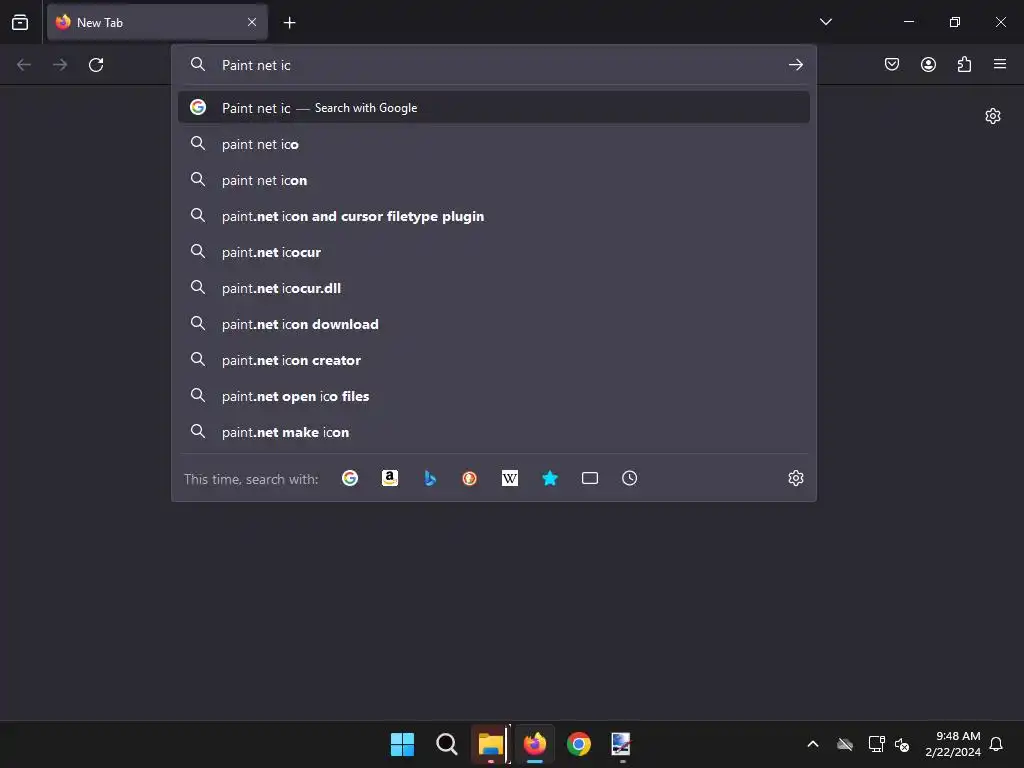Click the Go arrow in the address bar
Screen dimensions: 1024x768
point(795,65)
